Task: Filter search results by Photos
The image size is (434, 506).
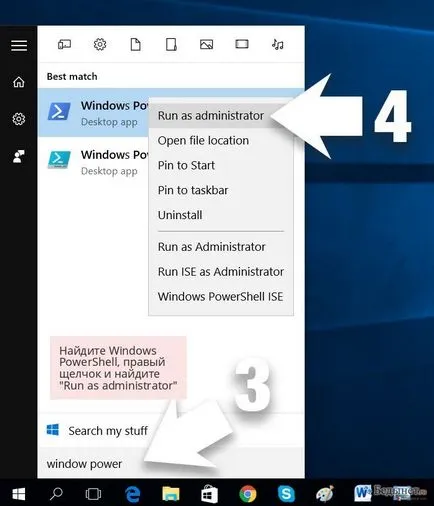Action: coord(206,44)
